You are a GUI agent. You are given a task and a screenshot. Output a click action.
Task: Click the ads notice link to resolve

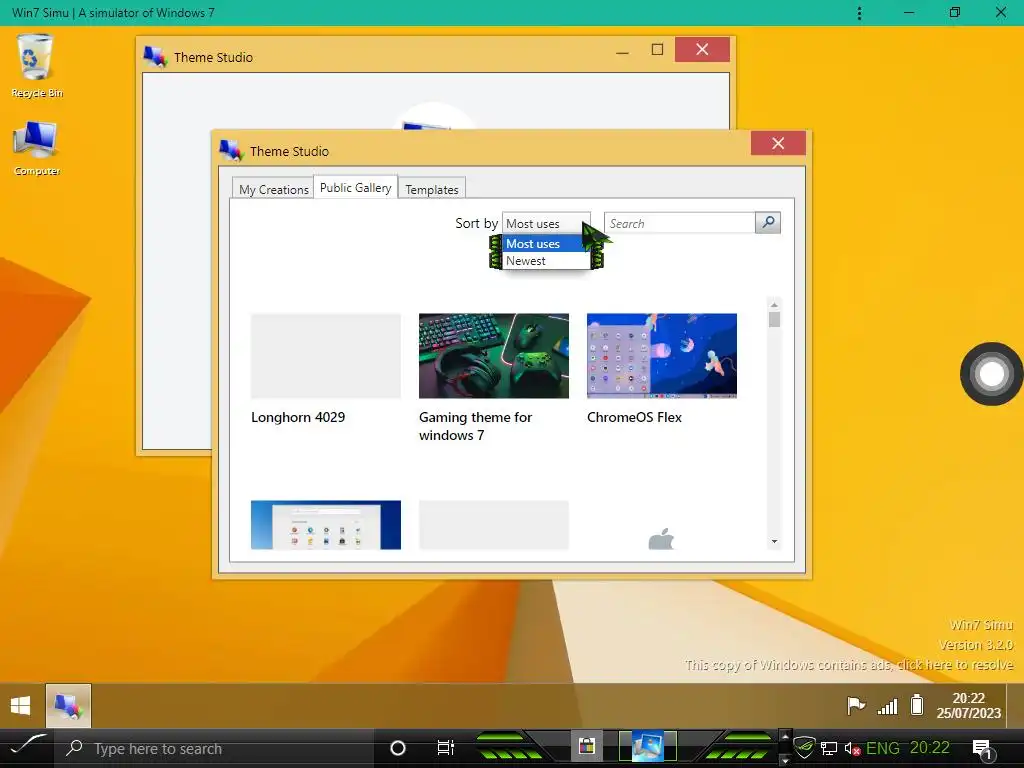(x=849, y=665)
